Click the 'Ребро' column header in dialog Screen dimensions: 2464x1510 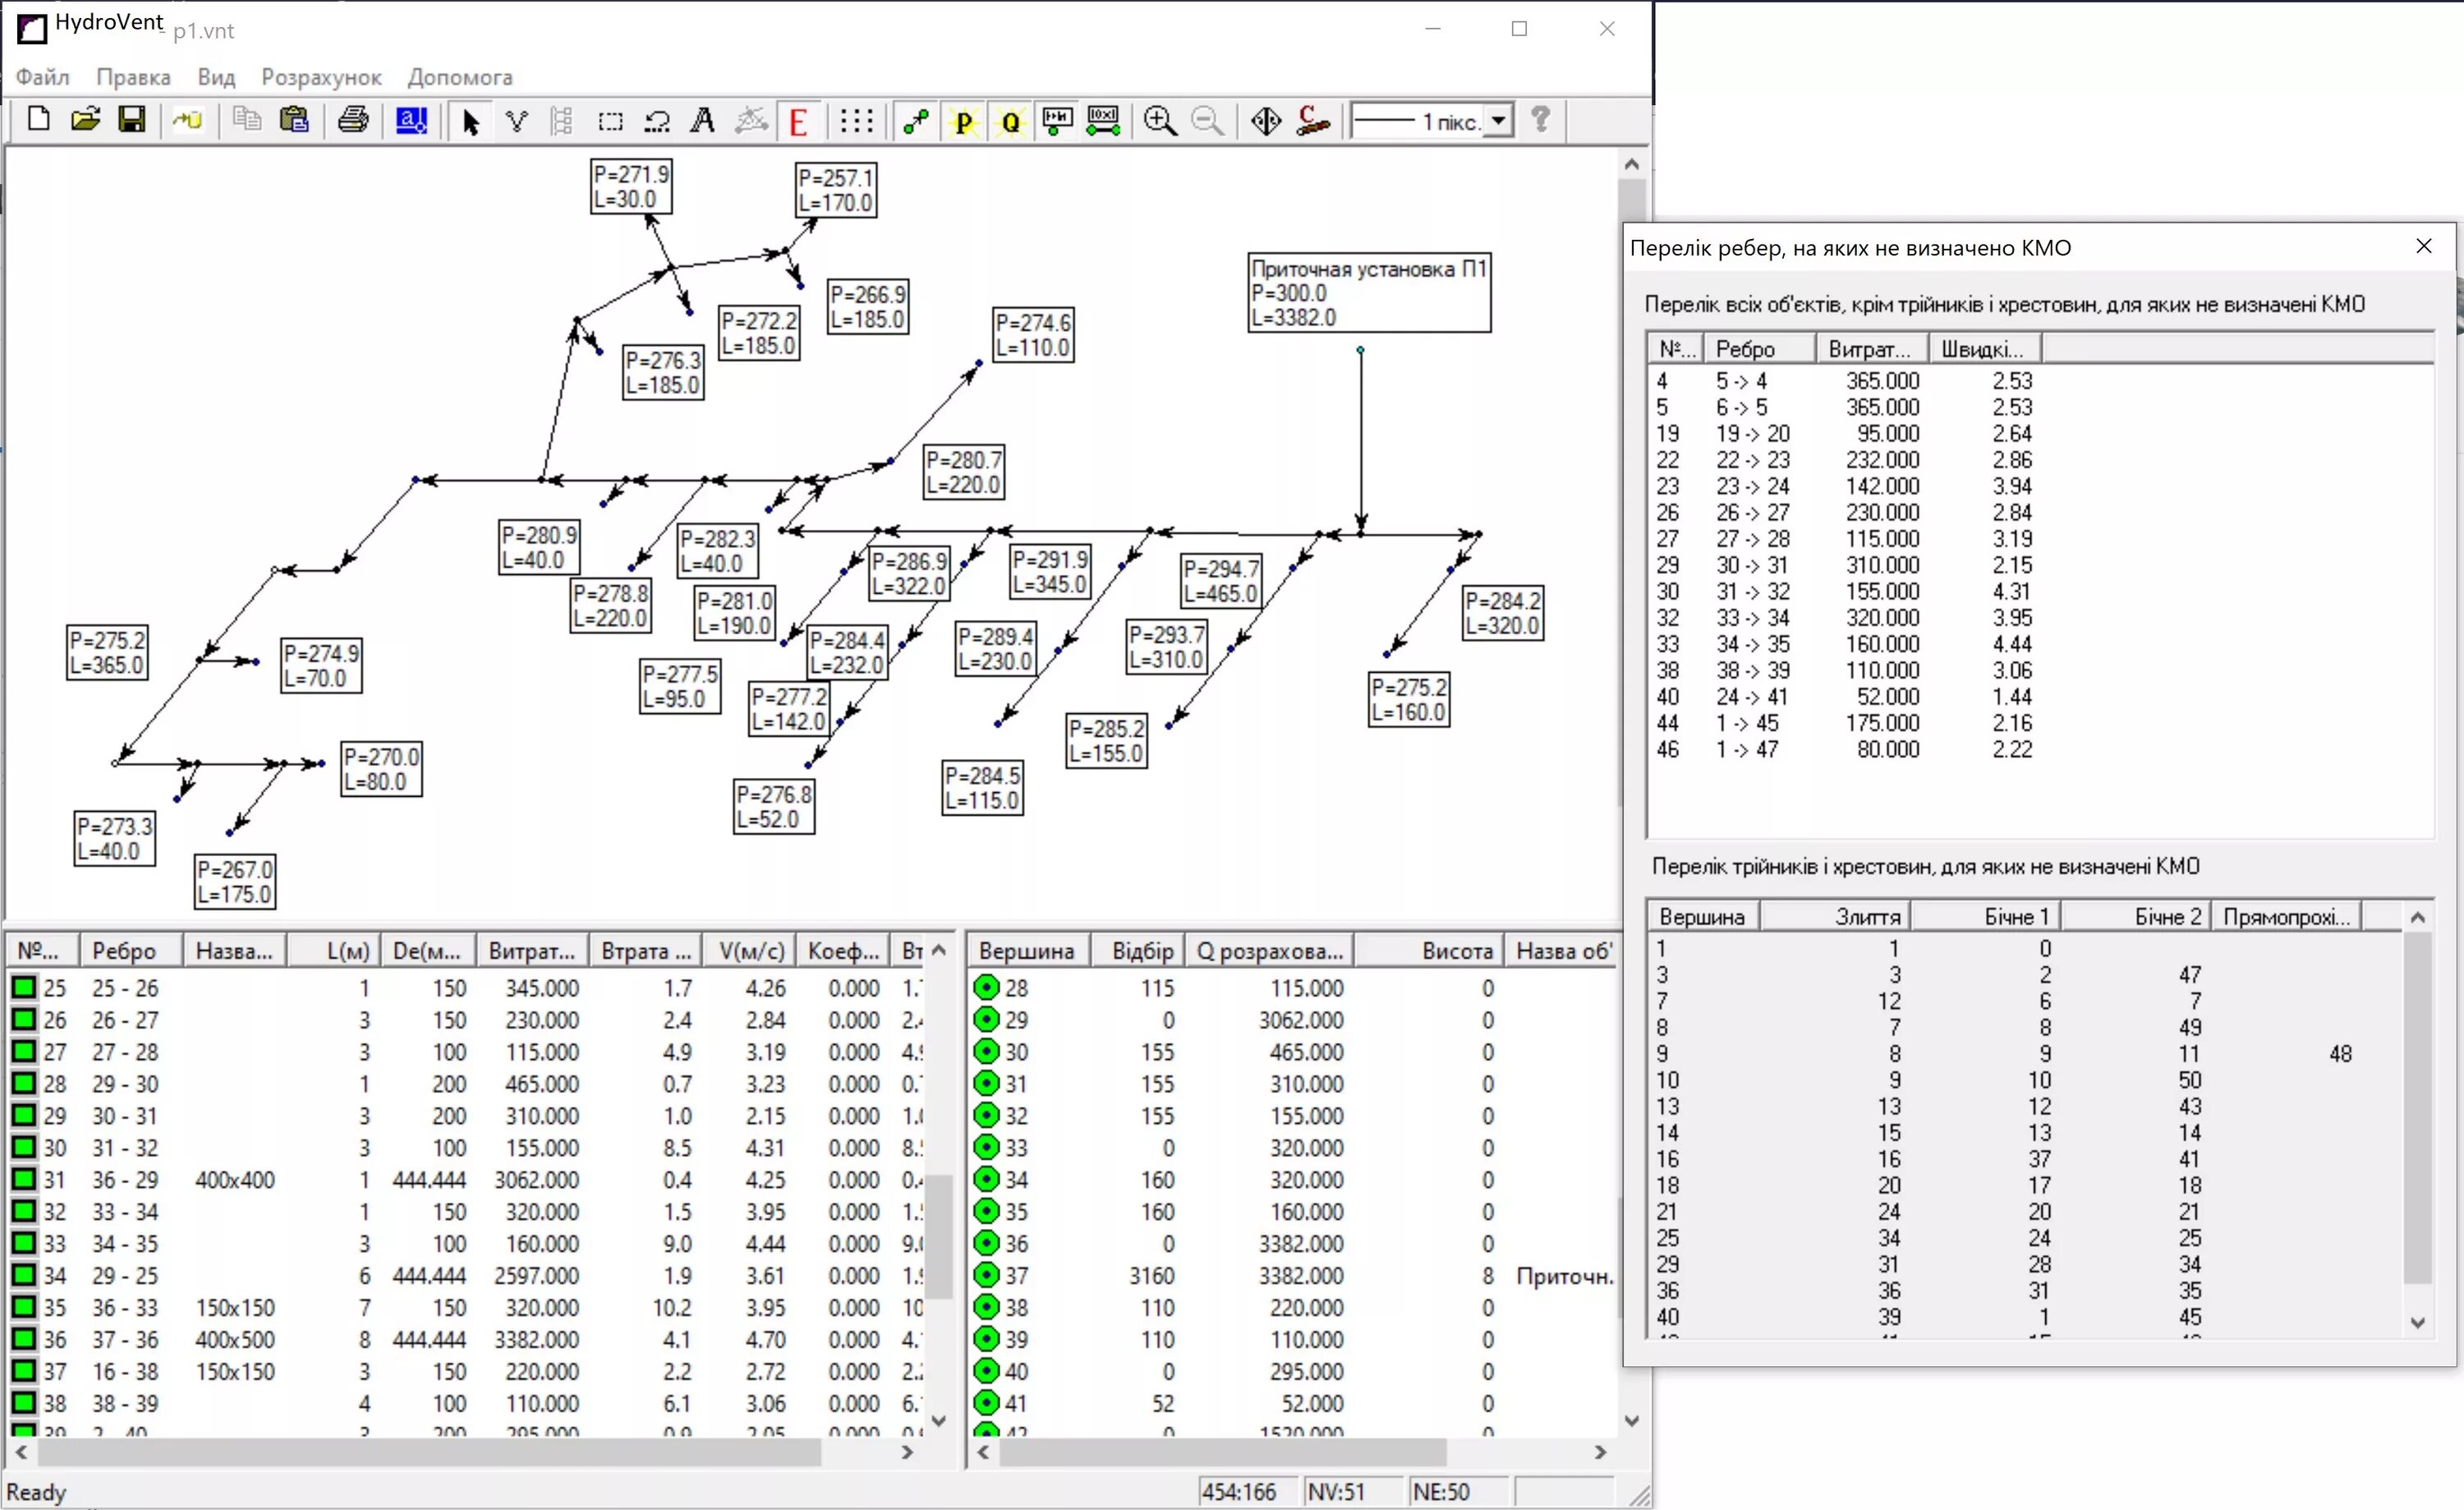[x=1757, y=349]
